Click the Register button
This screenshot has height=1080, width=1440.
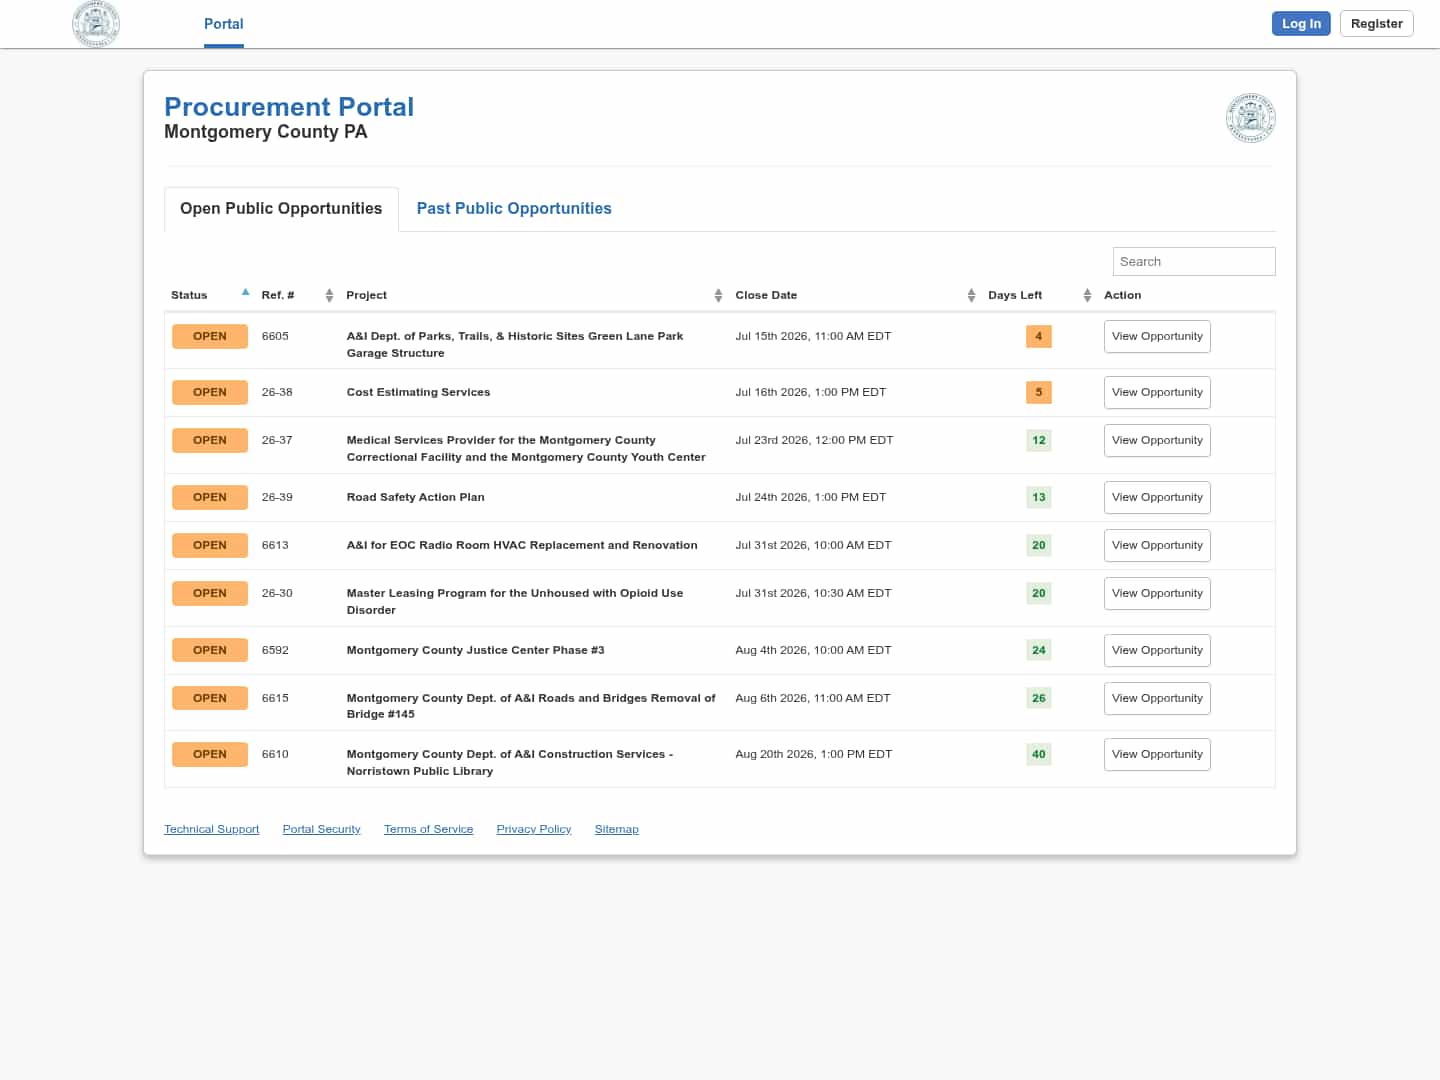[x=1376, y=24]
